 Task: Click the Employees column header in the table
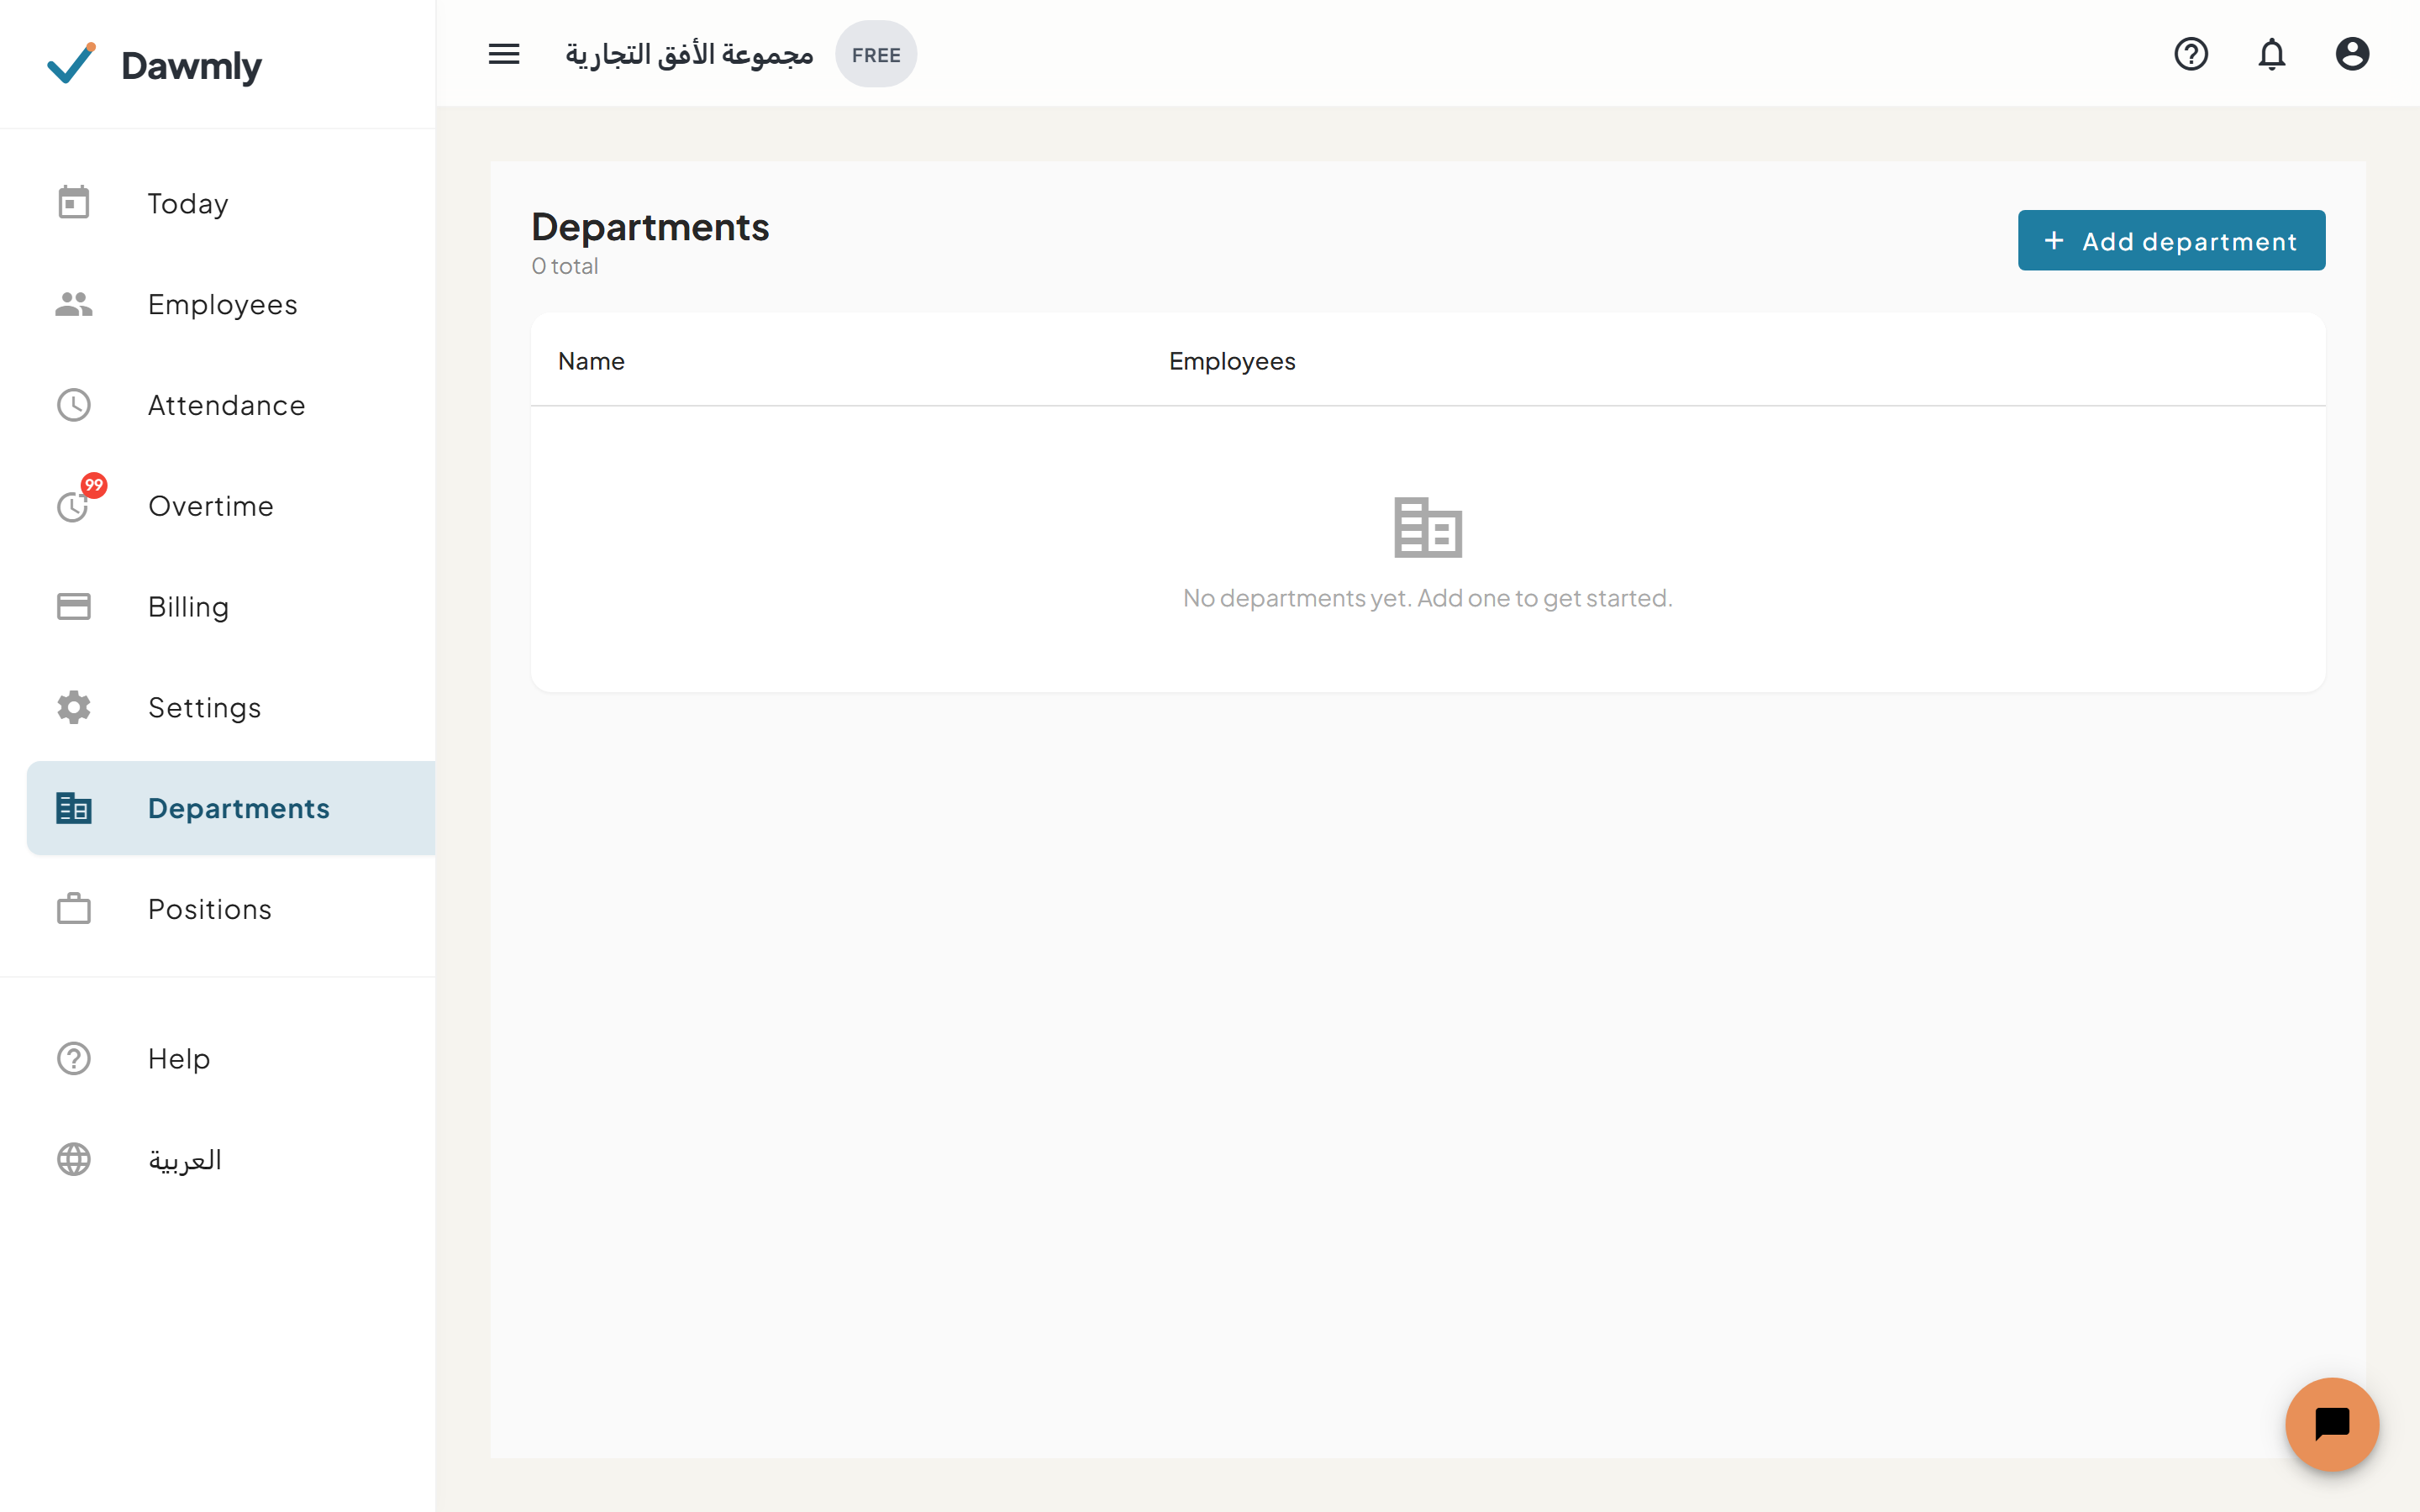tap(1232, 361)
